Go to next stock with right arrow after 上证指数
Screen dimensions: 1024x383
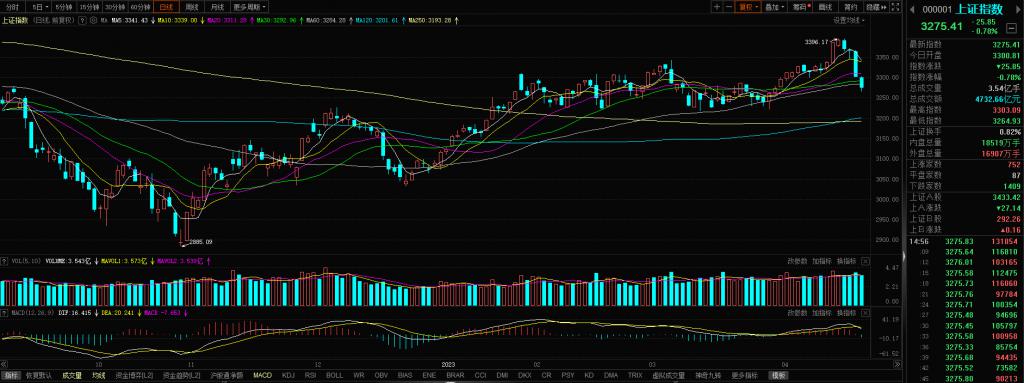(1017, 9)
